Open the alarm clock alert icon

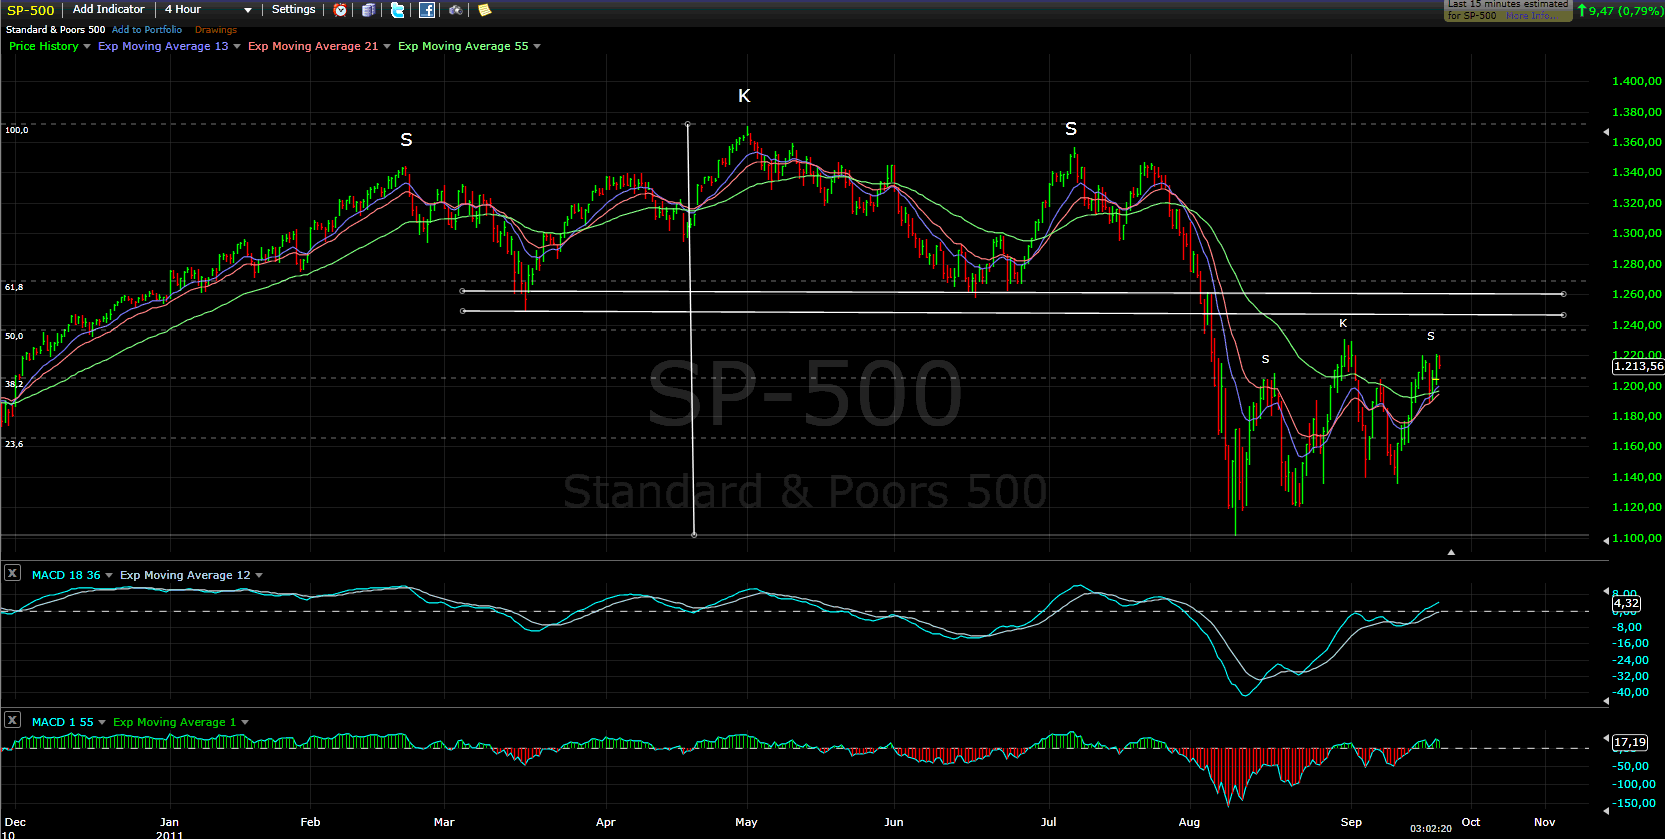click(341, 10)
